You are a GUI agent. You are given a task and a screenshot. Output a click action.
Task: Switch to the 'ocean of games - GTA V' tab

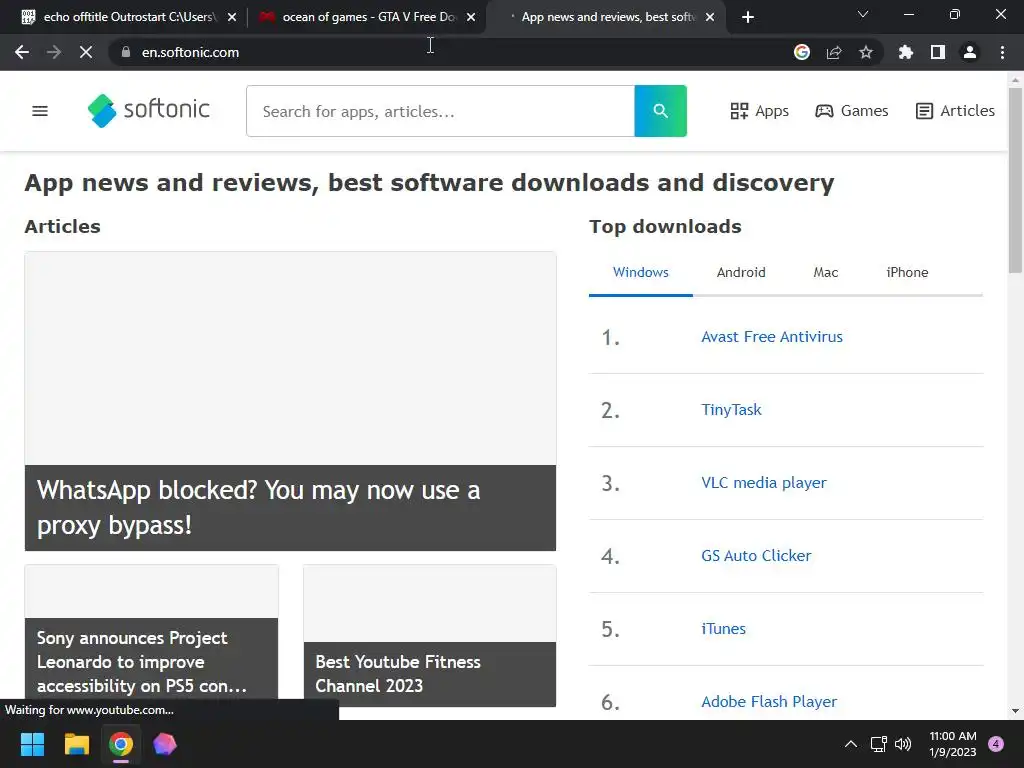pos(366,17)
